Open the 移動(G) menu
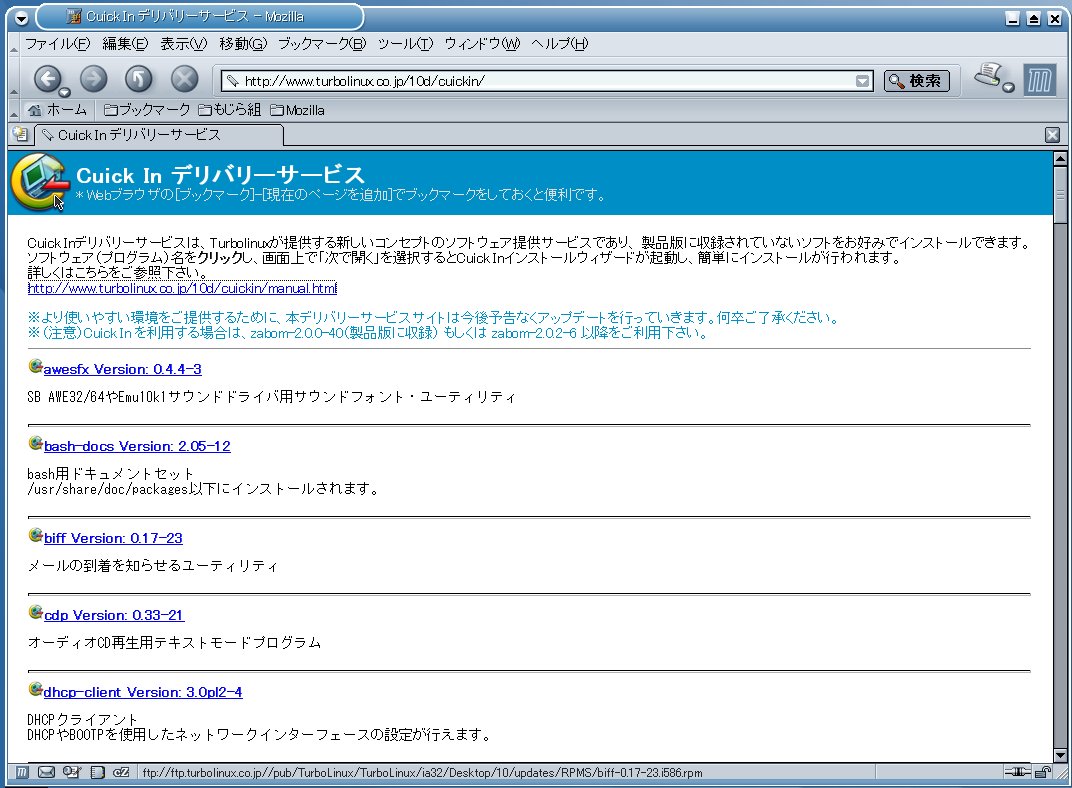The height and width of the screenshot is (788, 1072). coord(243,44)
